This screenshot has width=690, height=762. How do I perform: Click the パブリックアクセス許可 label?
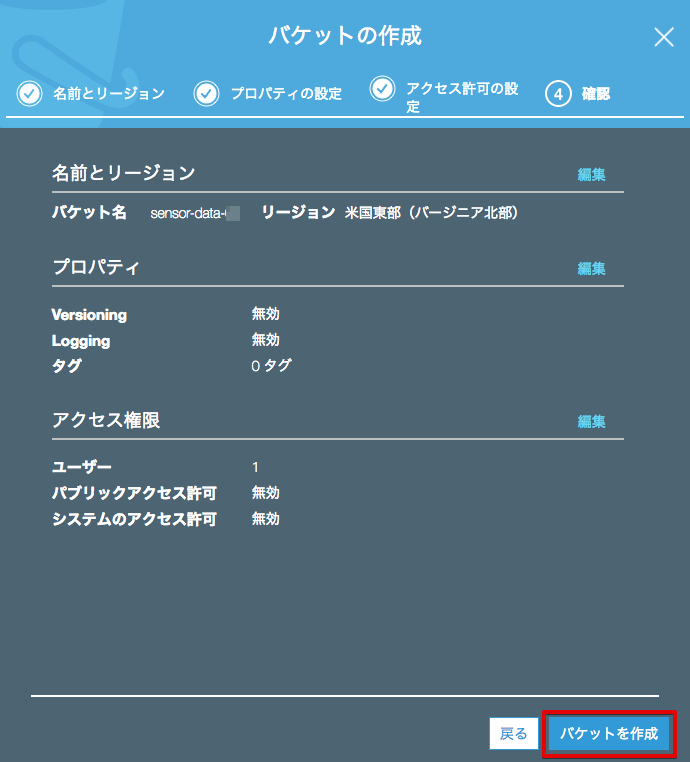coord(134,493)
